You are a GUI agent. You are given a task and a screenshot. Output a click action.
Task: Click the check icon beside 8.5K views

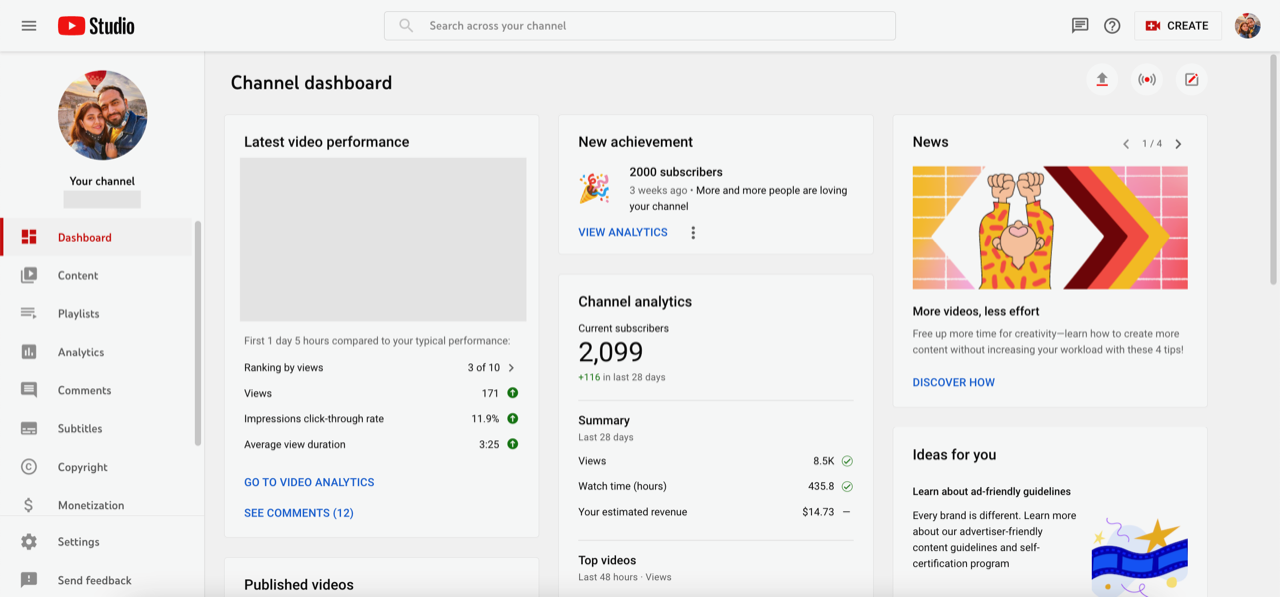click(x=847, y=461)
